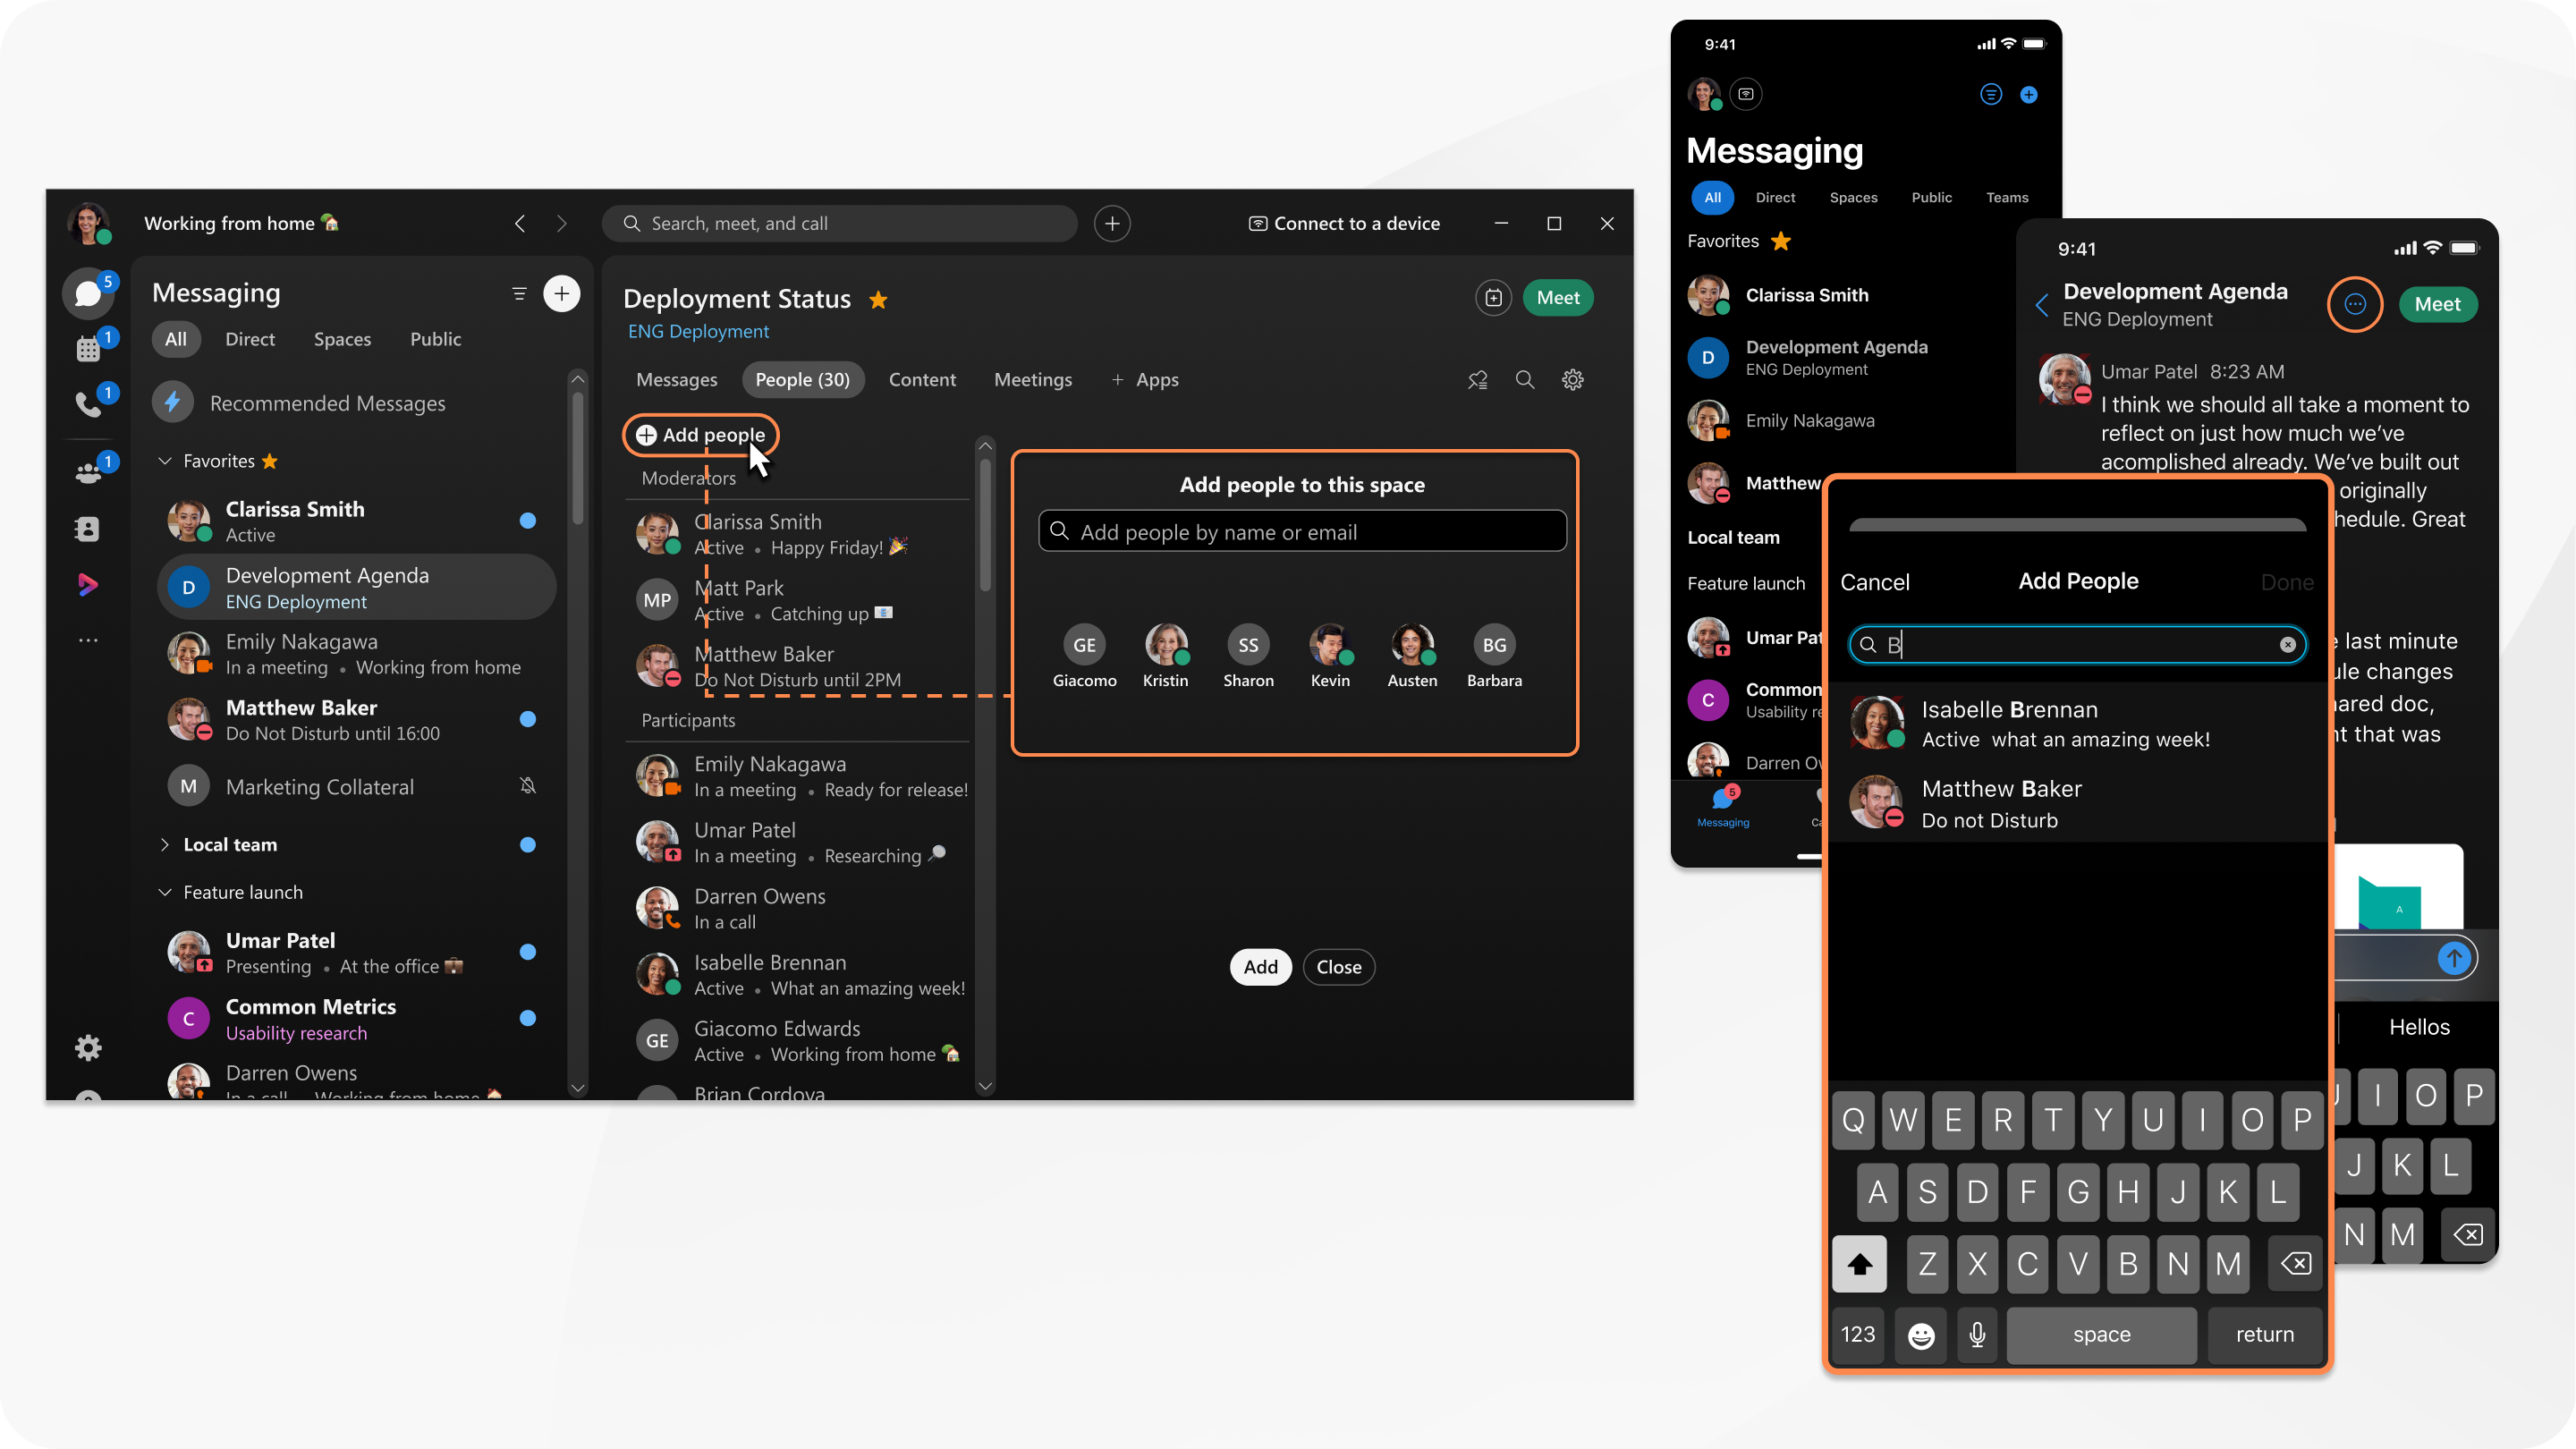Expand the Favorites section in sidebar

165,460
